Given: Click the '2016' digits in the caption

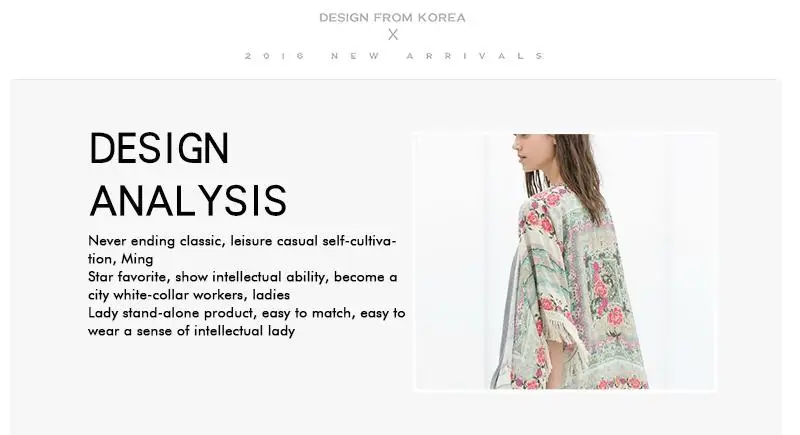Looking at the screenshot, I should click(274, 56).
